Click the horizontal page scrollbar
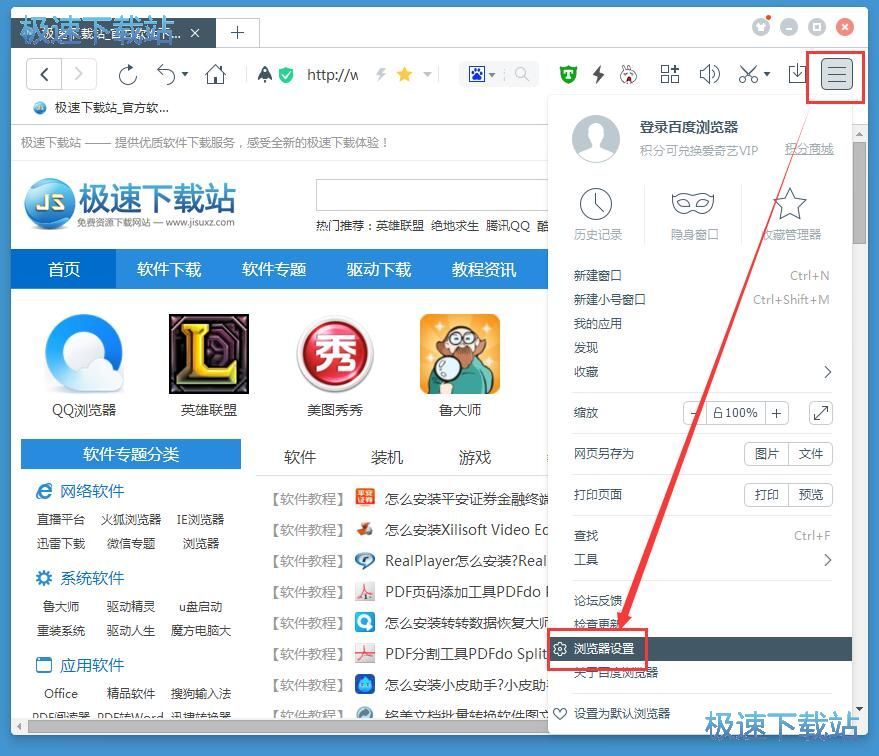This screenshot has height=756, width=879. point(288,727)
